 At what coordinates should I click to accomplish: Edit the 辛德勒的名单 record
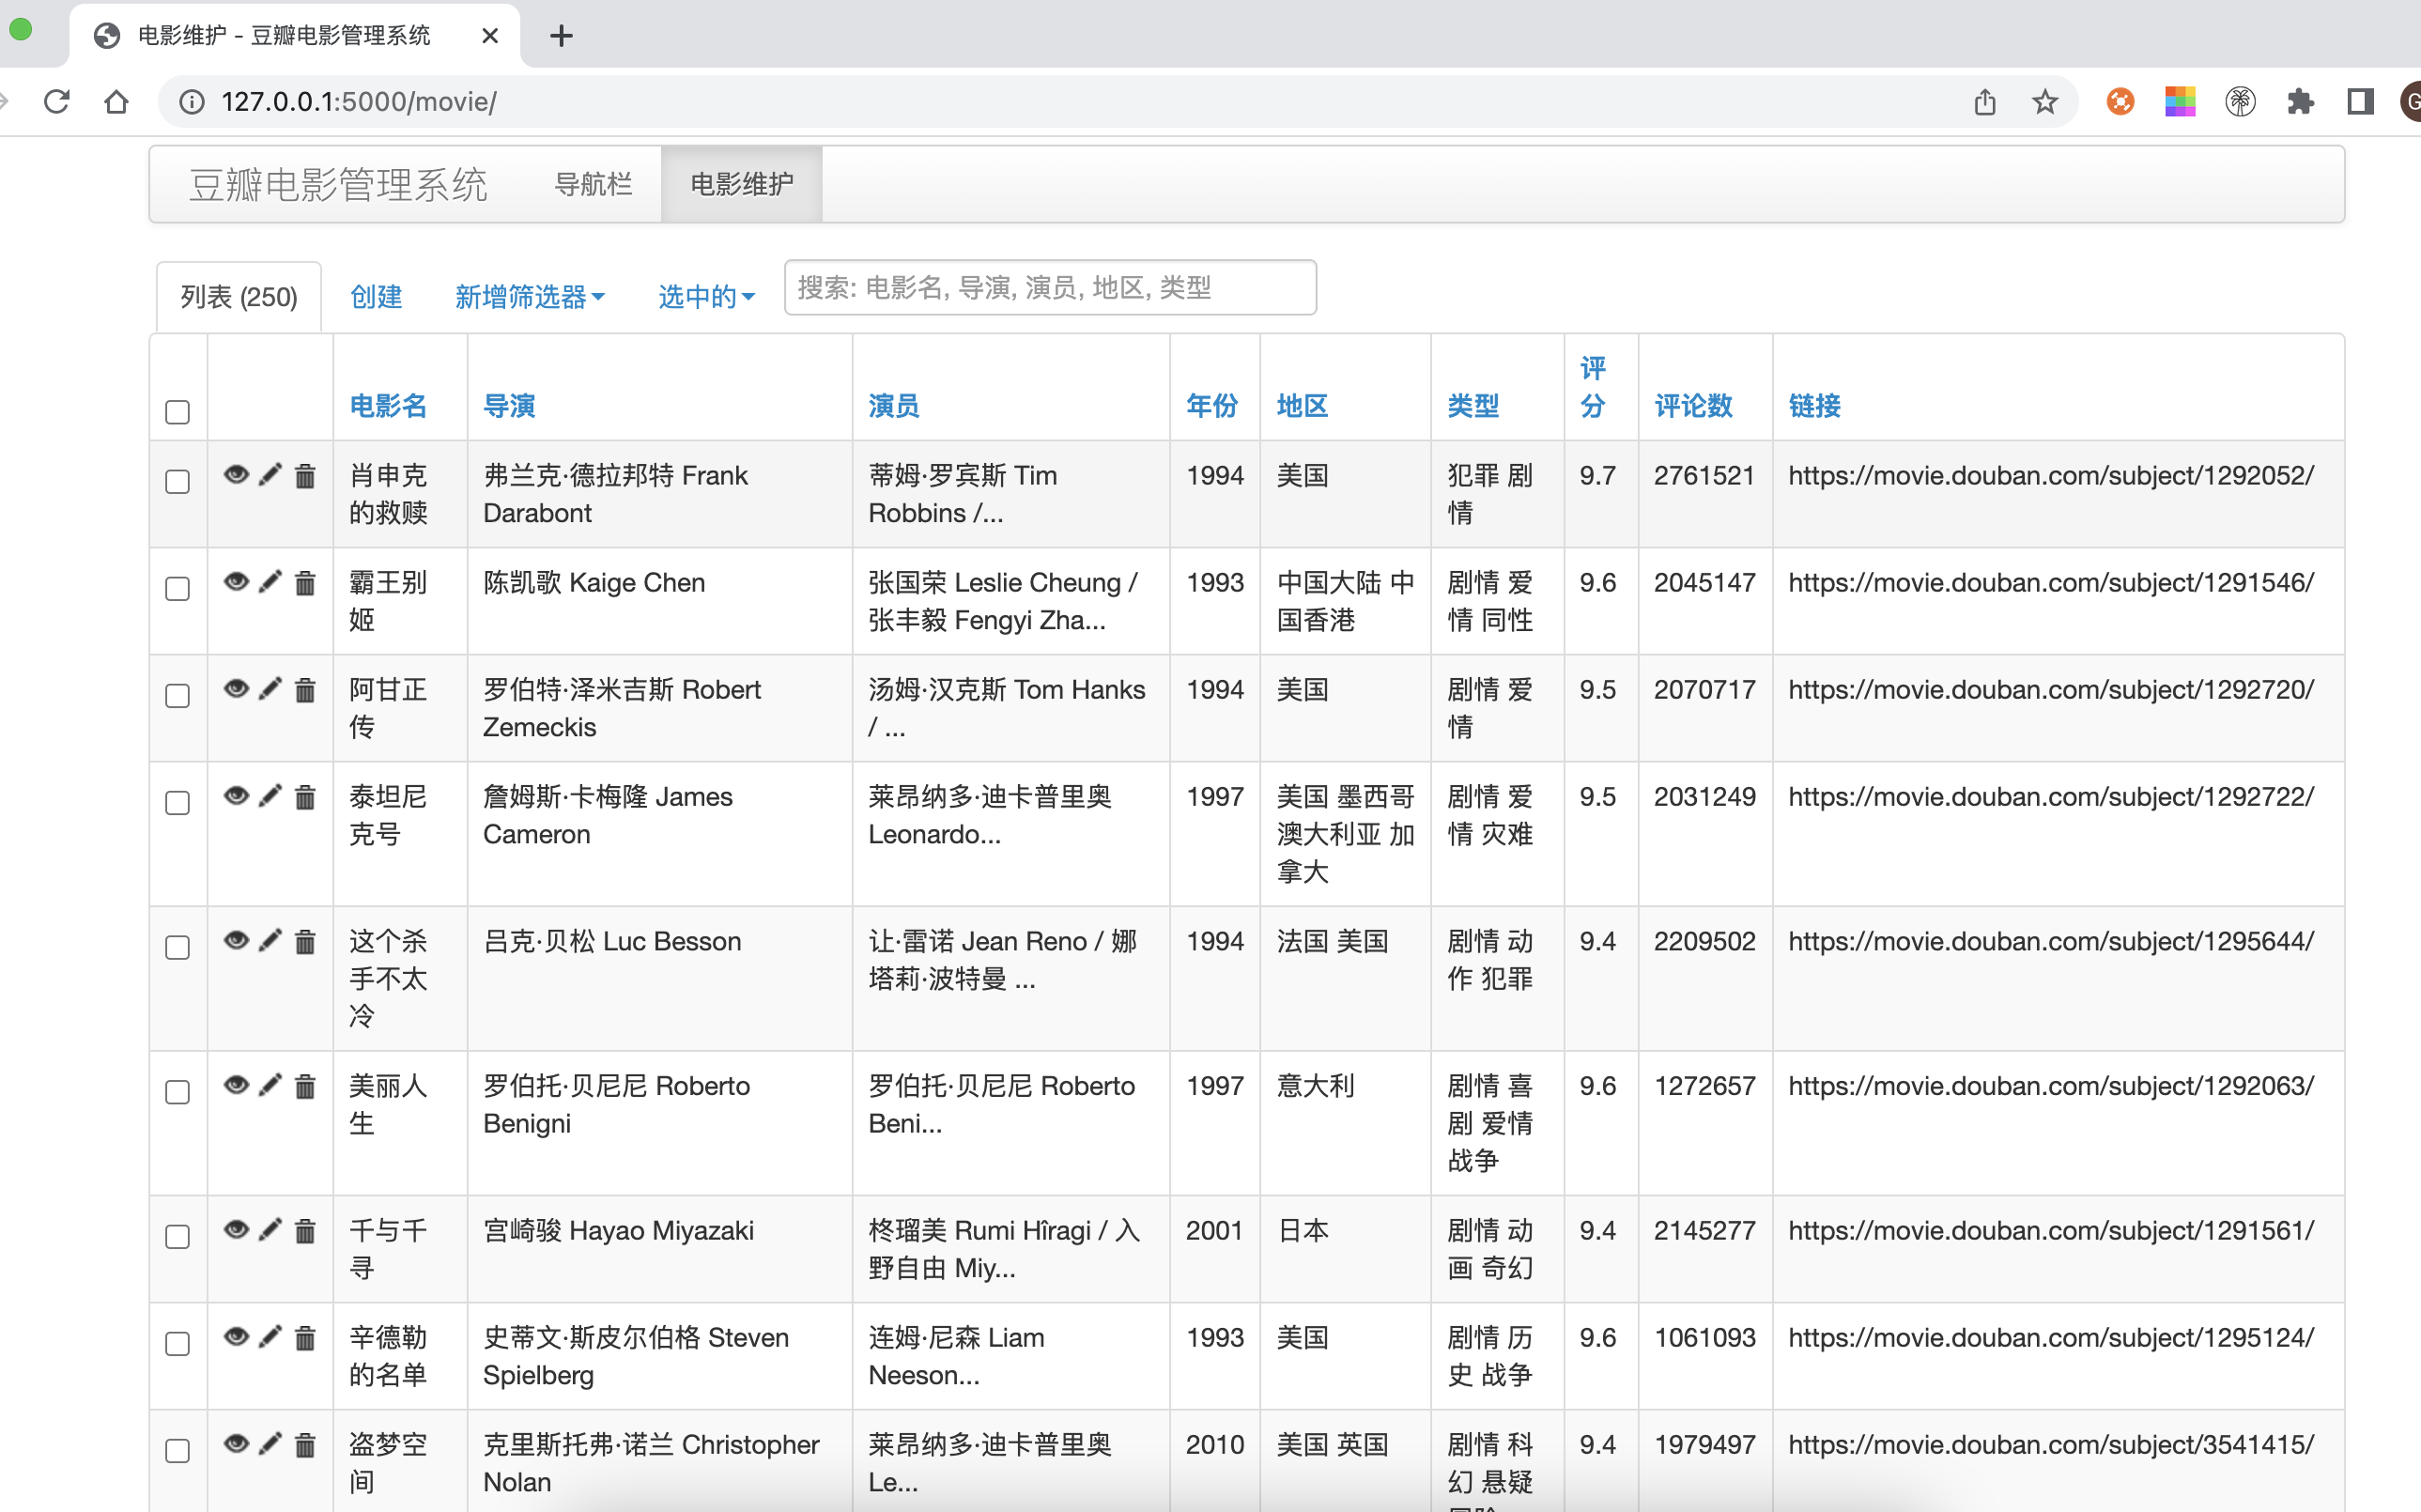pos(270,1337)
